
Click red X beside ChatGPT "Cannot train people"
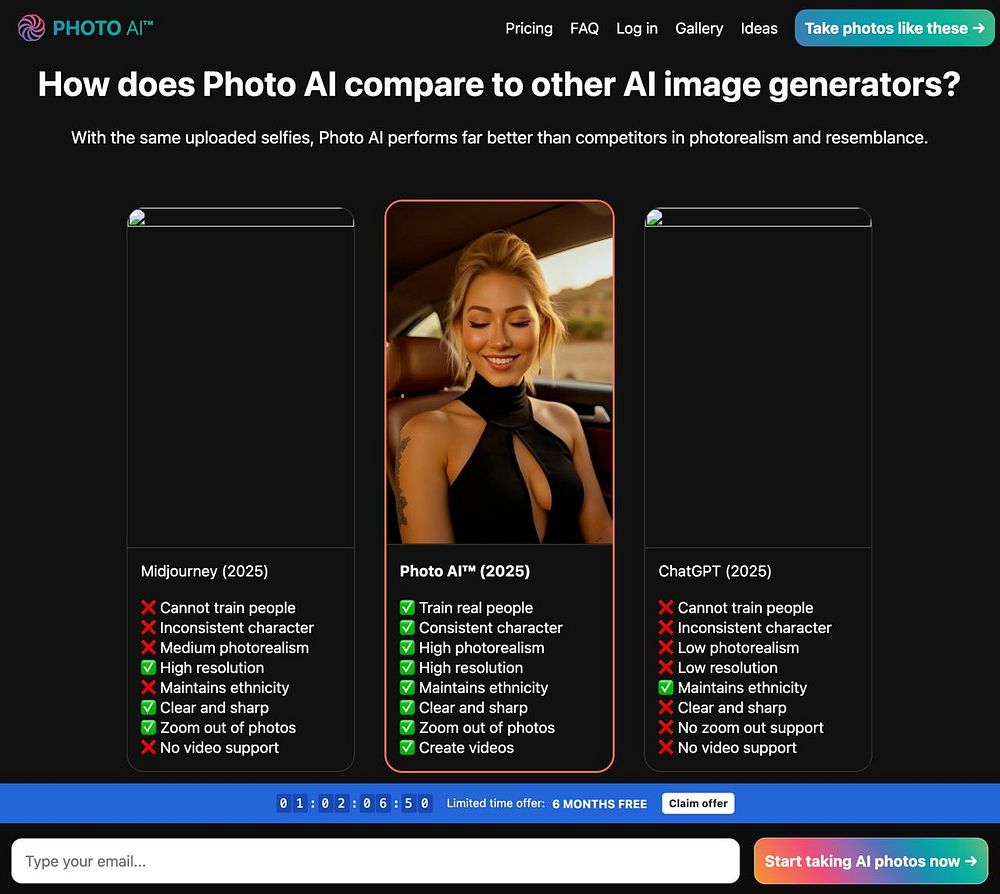(666, 607)
